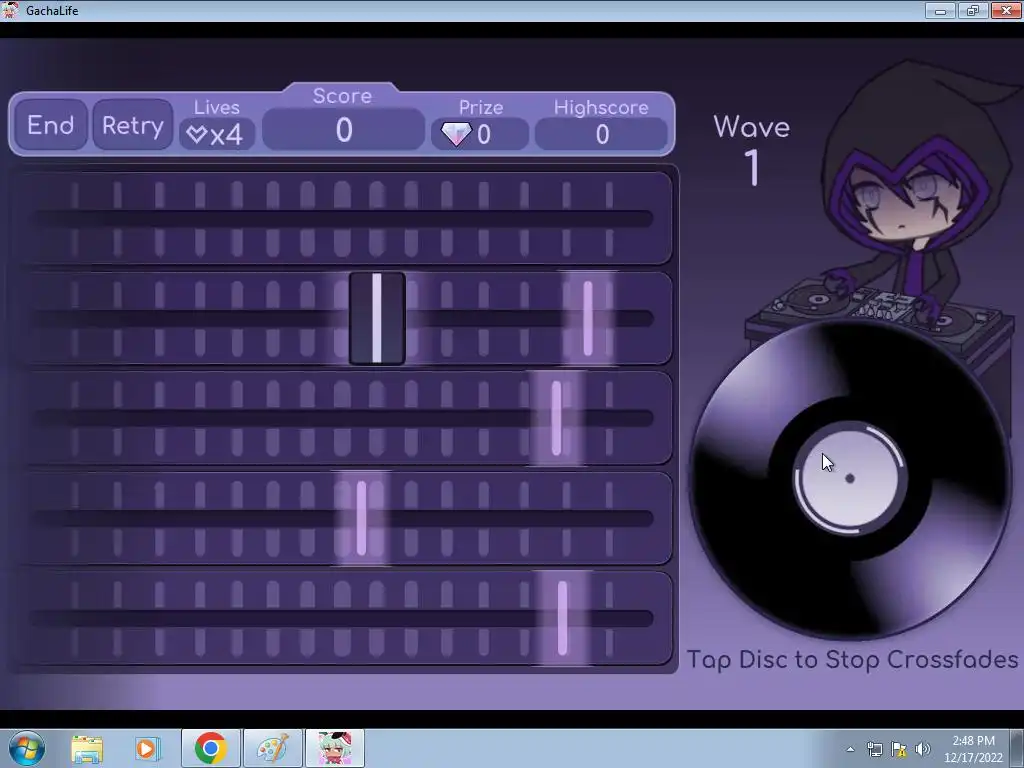Click the glowing marker in bottom track

click(x=562, y=618)
